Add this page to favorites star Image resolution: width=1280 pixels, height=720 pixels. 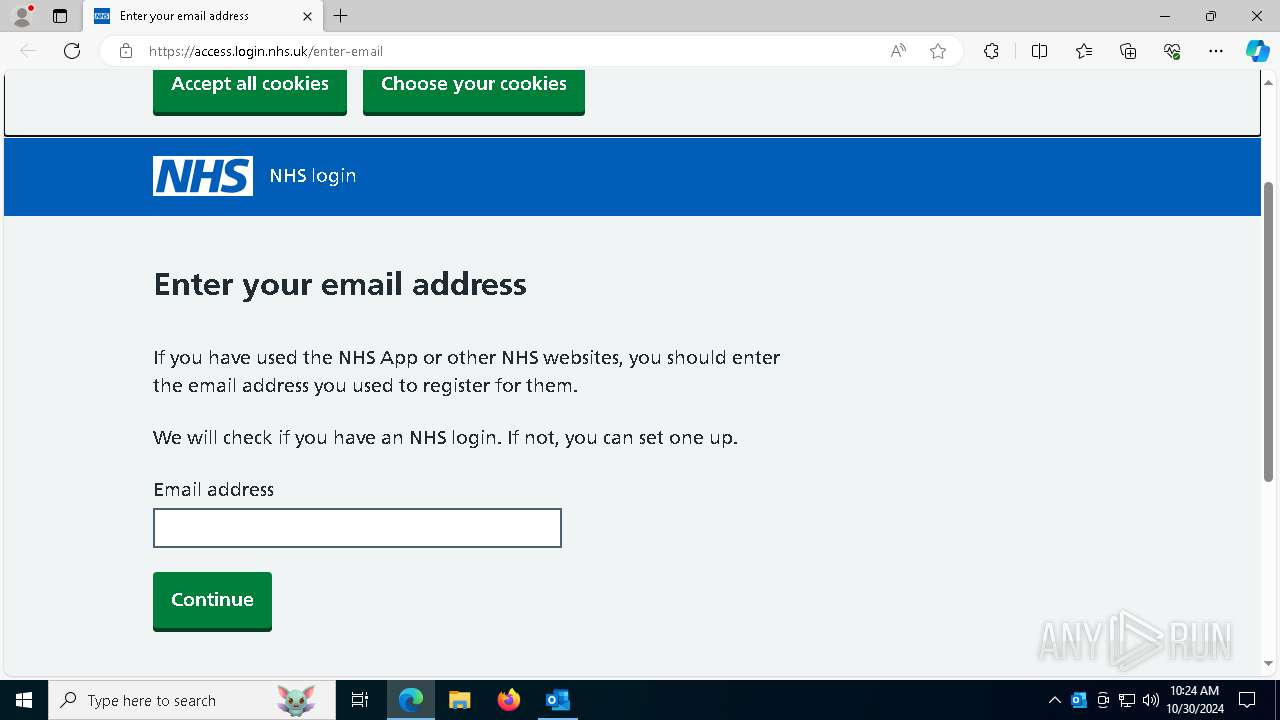[x=938, y=51]
